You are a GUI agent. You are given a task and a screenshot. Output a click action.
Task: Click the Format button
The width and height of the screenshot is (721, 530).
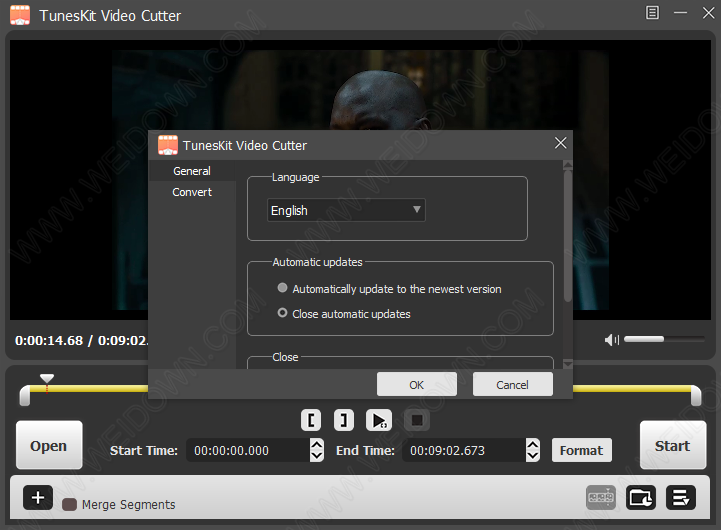(582, 450)
